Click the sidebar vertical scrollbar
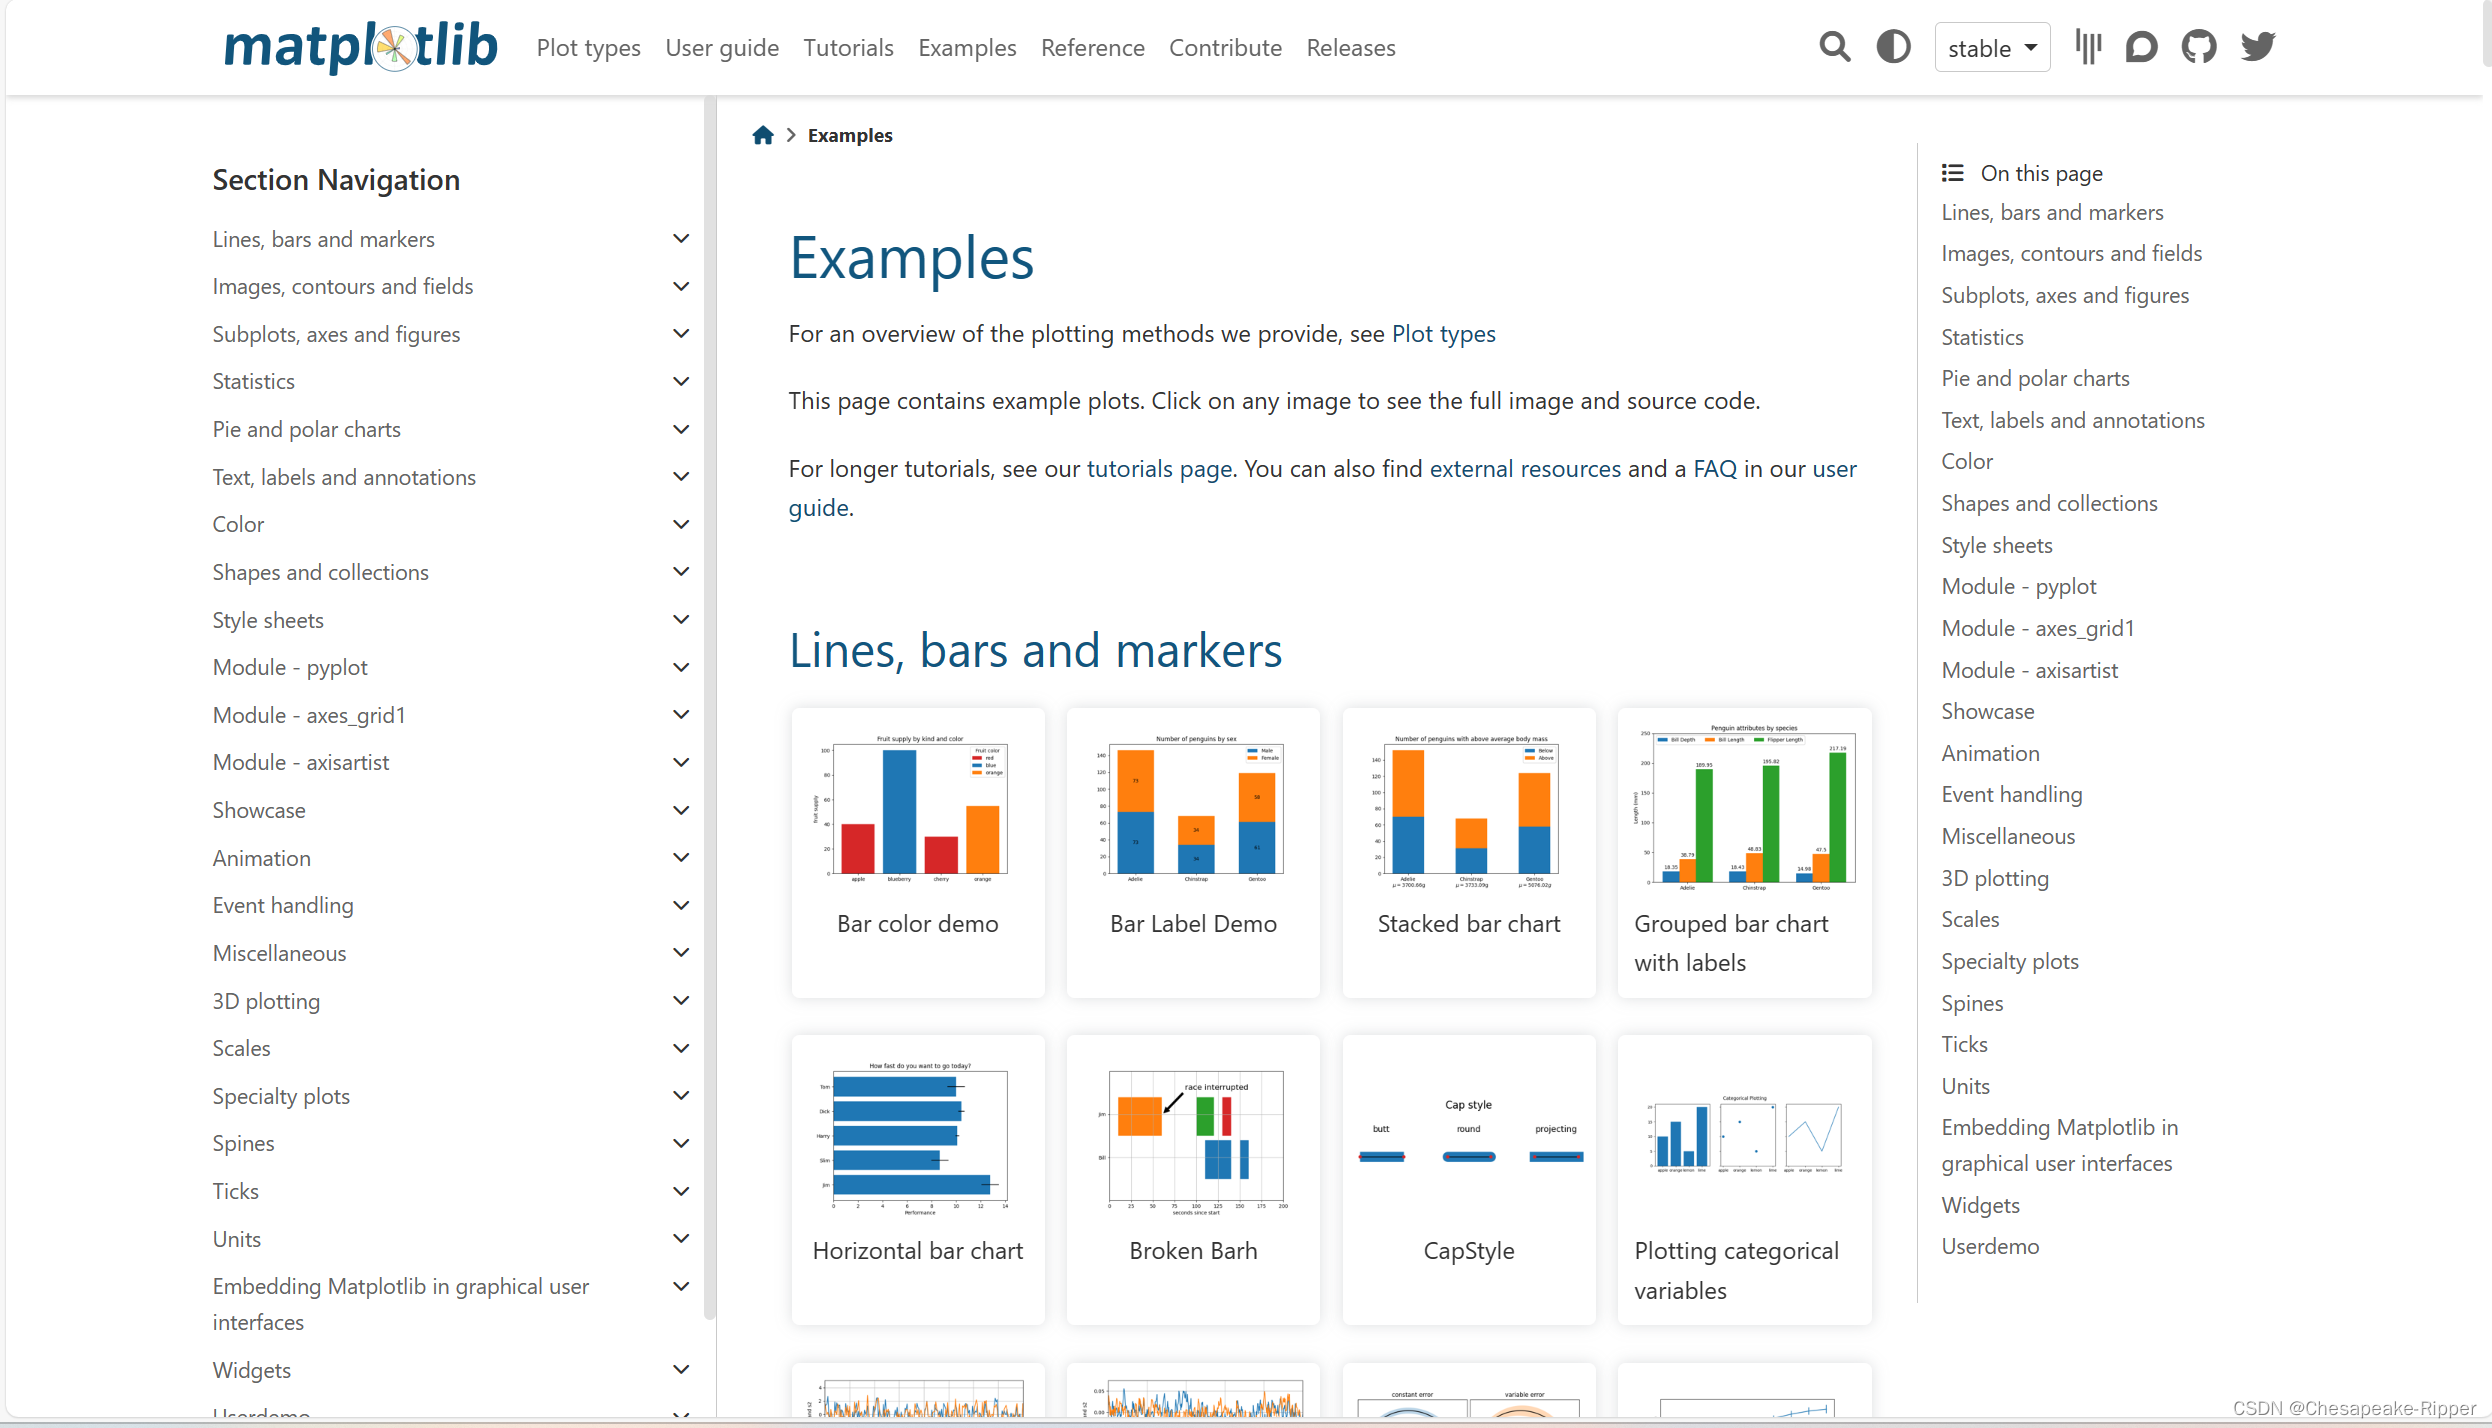2492x1428 pixels. tap(709, 700)
